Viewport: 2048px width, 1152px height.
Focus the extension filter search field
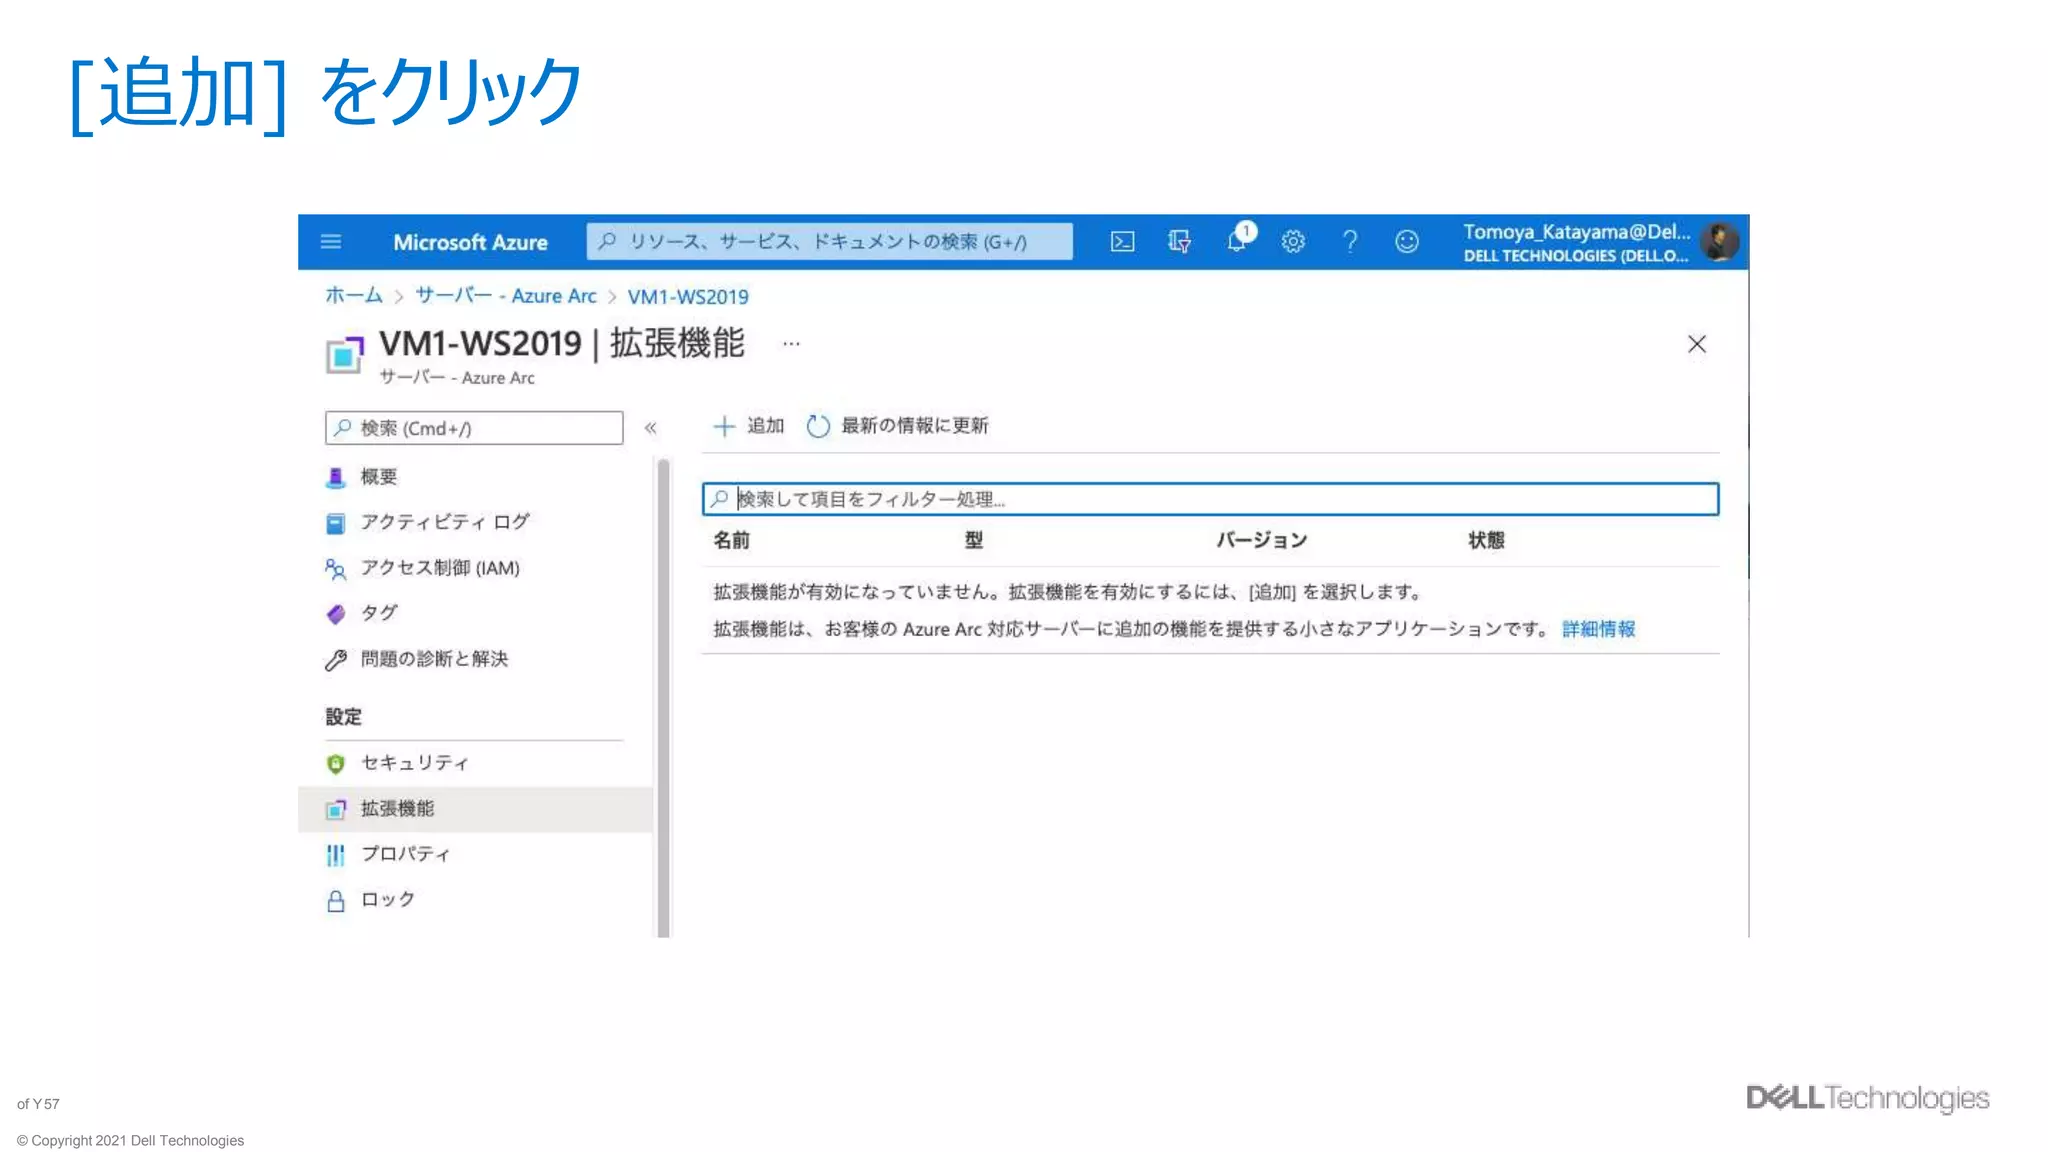pos(1210,499)
